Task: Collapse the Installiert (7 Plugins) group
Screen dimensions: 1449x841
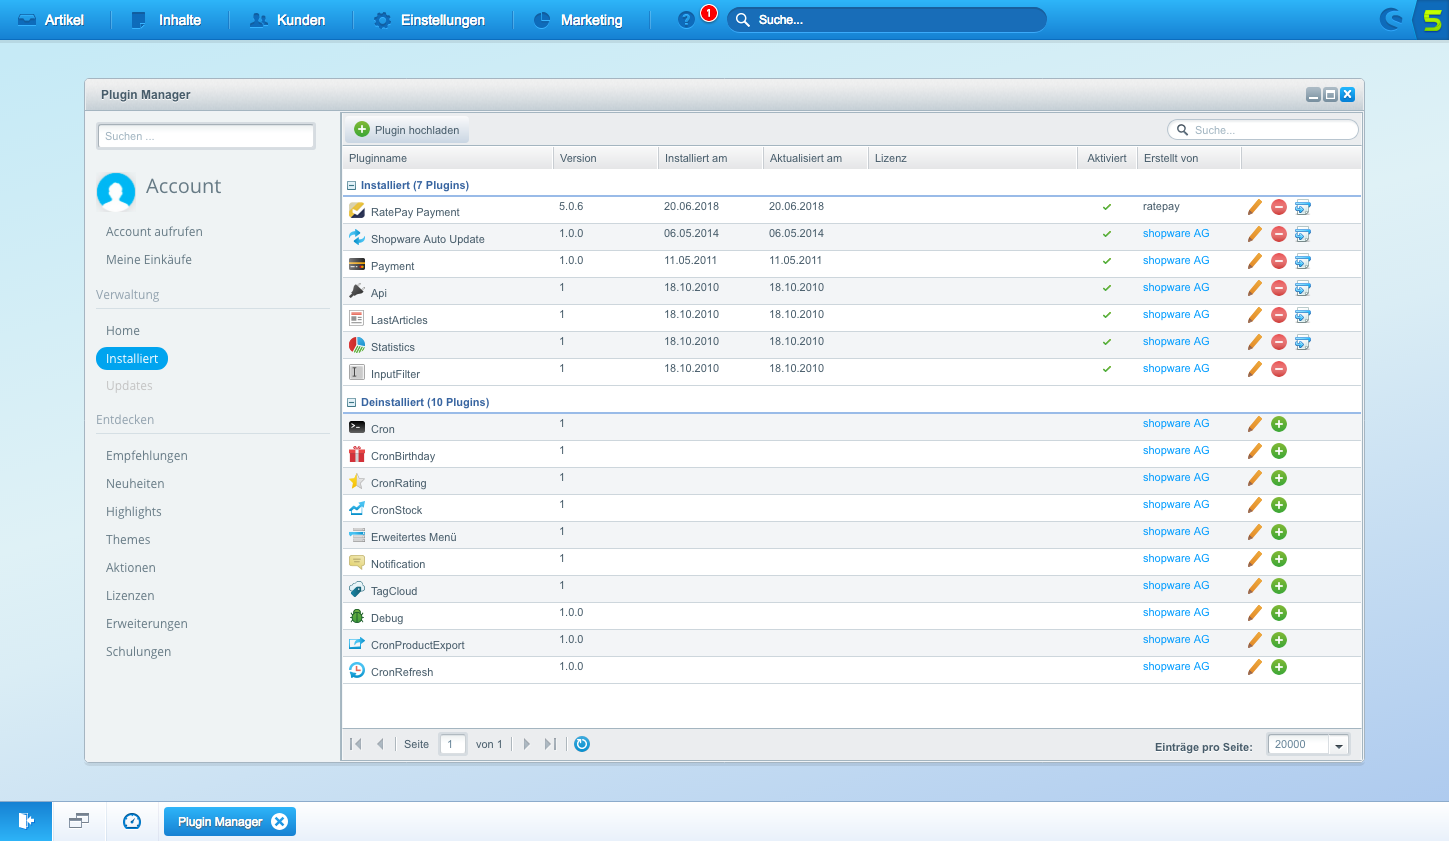Action: [352, 186]
